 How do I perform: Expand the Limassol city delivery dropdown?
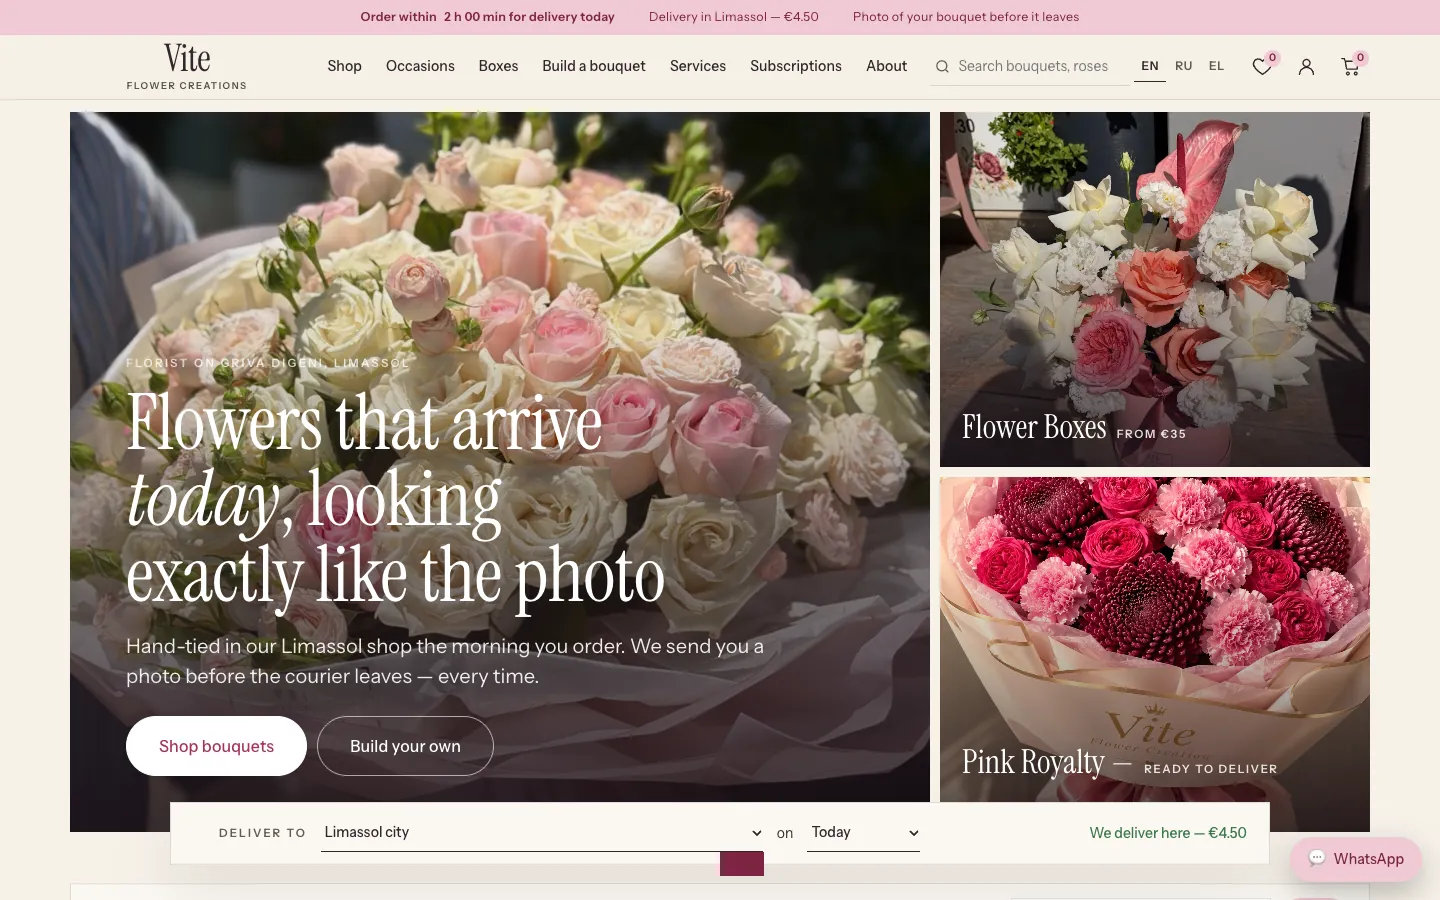click(x=543, y=832)
